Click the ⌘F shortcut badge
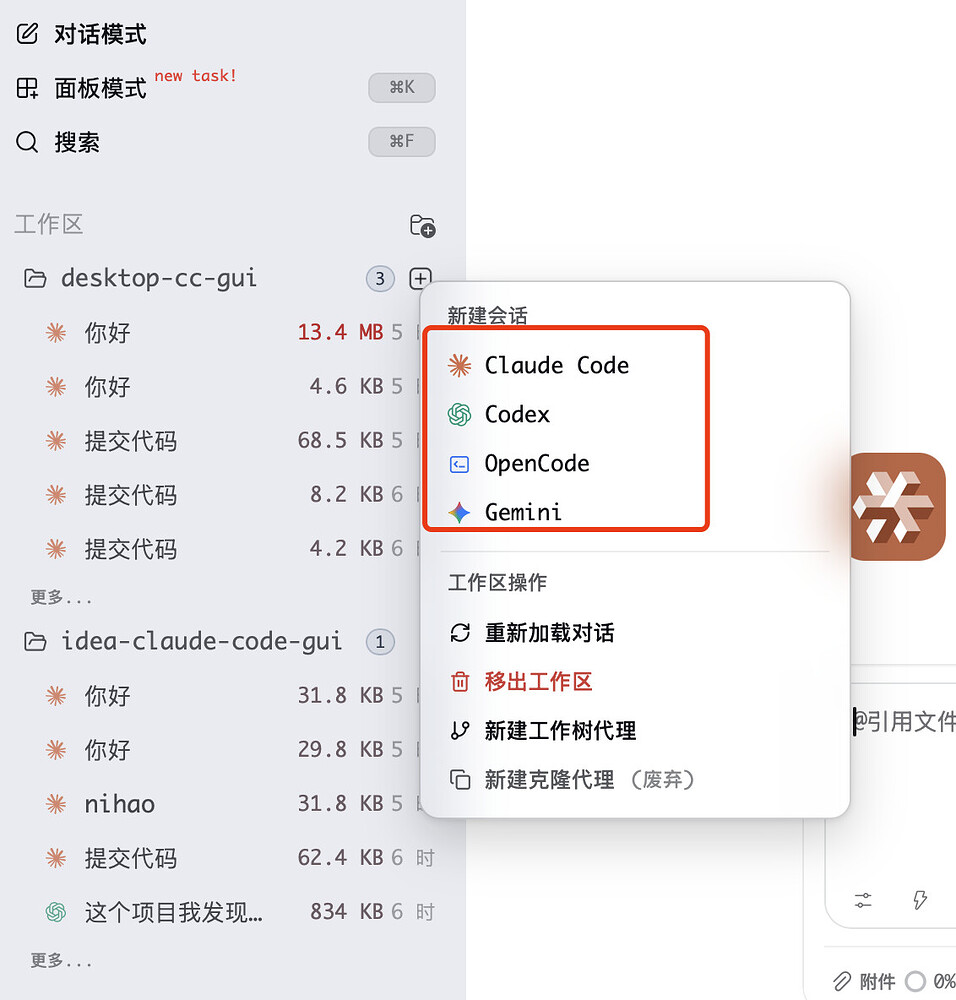 click(x=402, y=141)
